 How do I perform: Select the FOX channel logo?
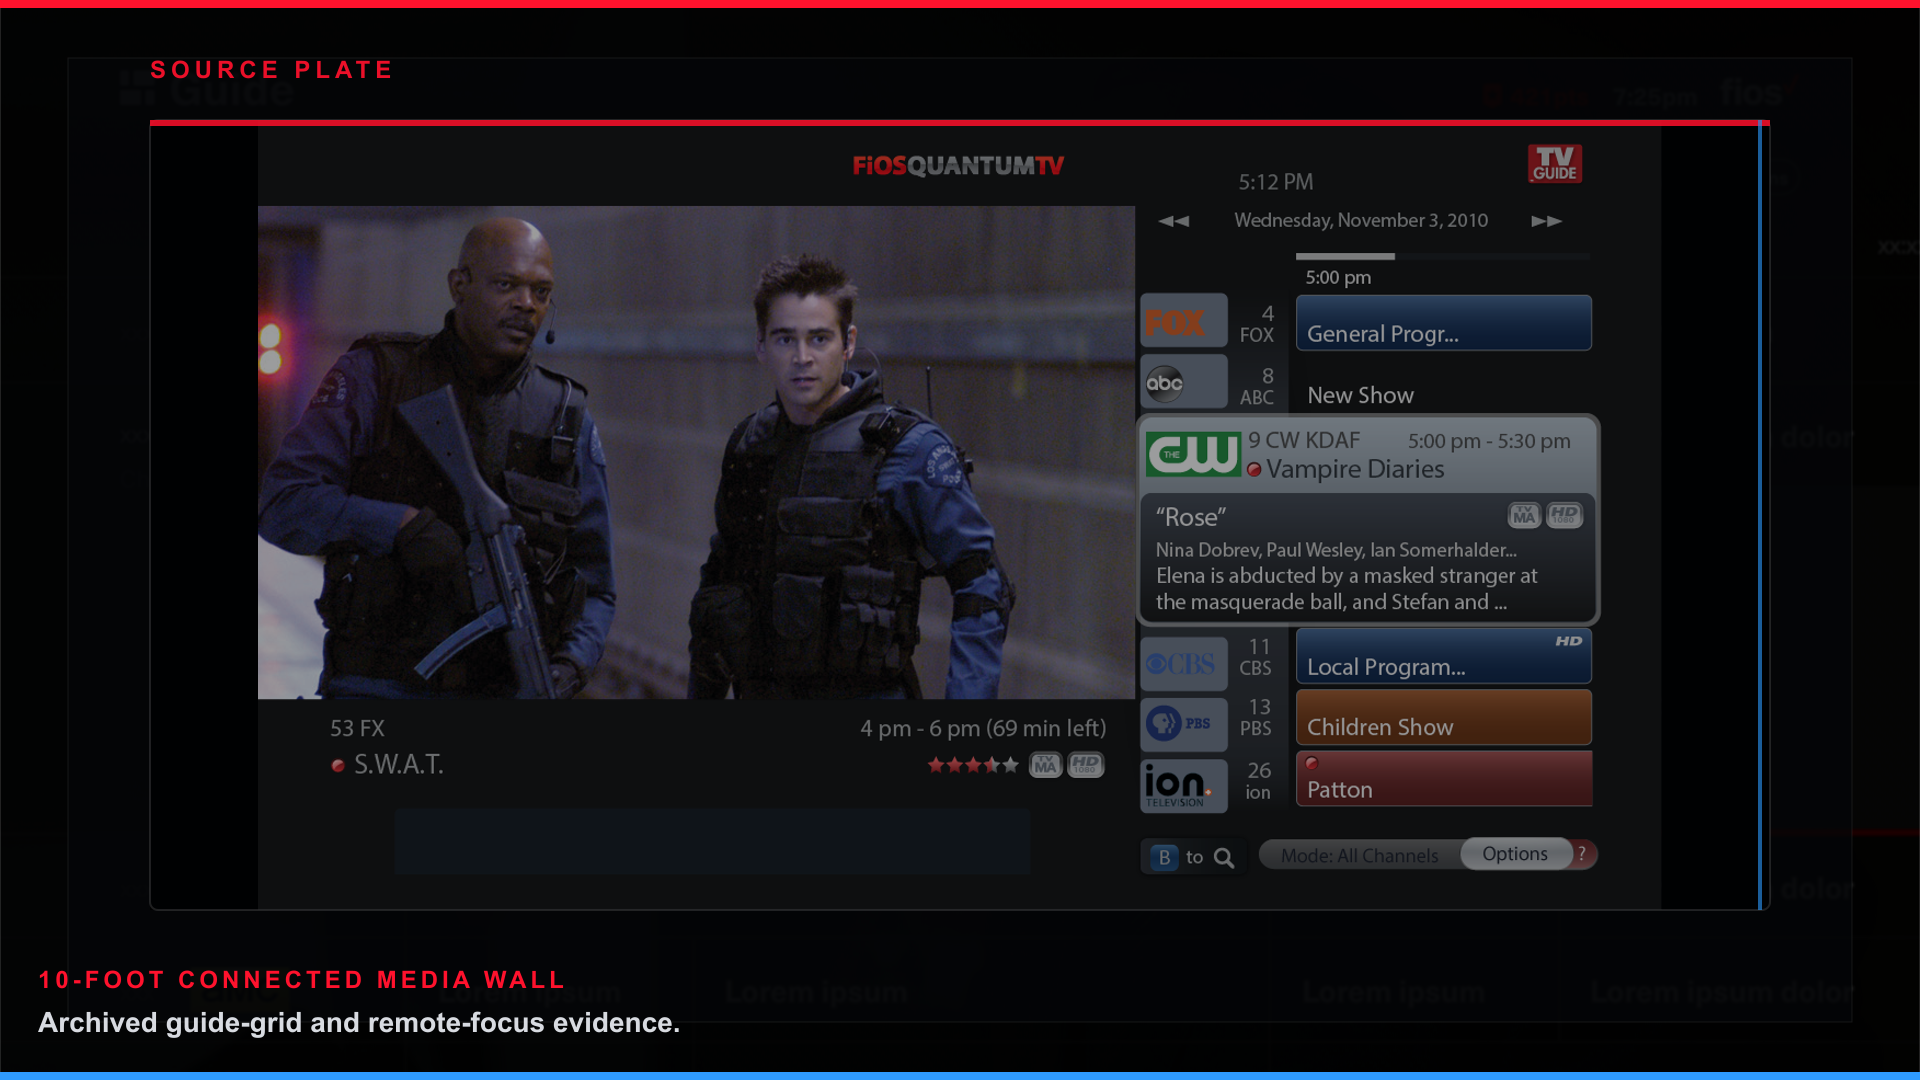coord(1184,321)
